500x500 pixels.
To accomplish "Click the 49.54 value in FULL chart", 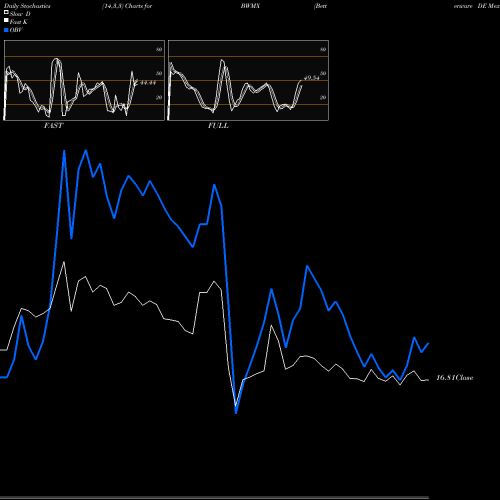I will [312, 78].
